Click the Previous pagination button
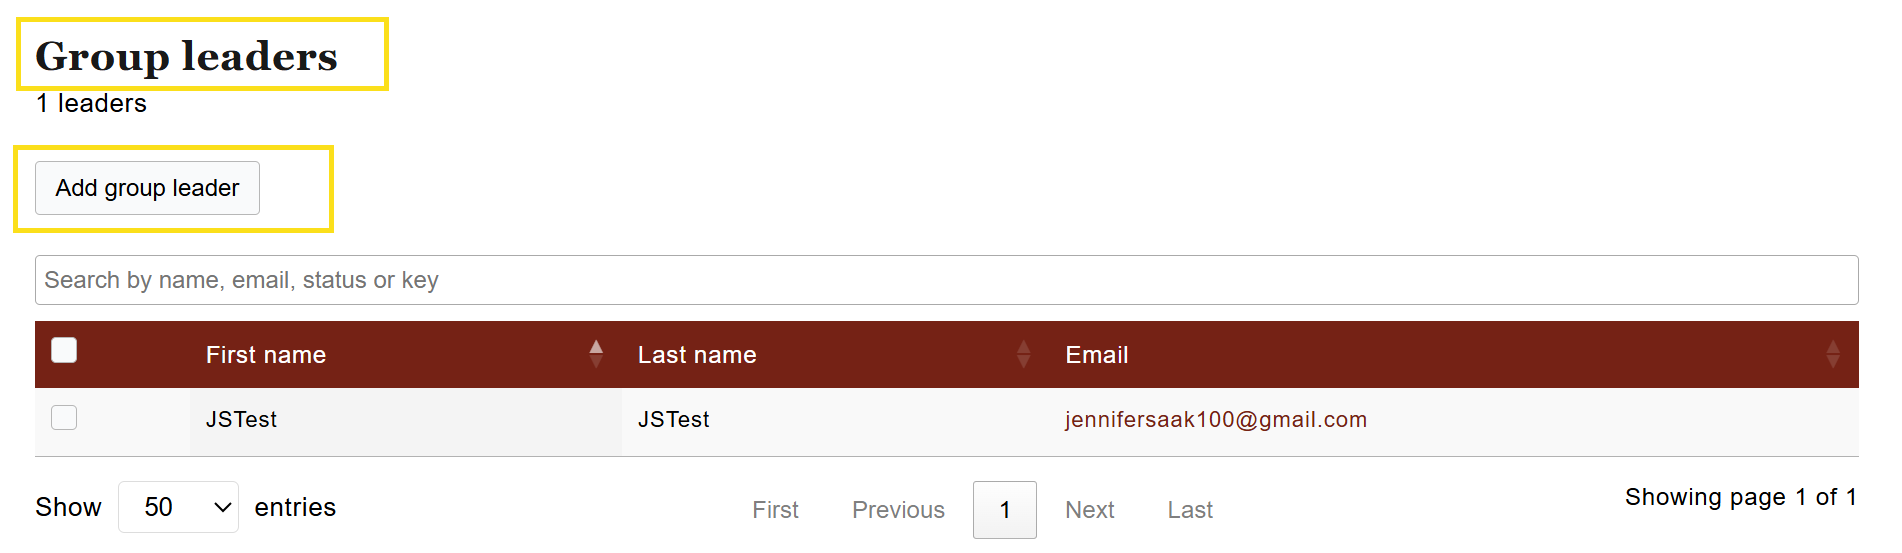Image resolution: width=1902 pixels, height=553 pixels. click(898, 510)
